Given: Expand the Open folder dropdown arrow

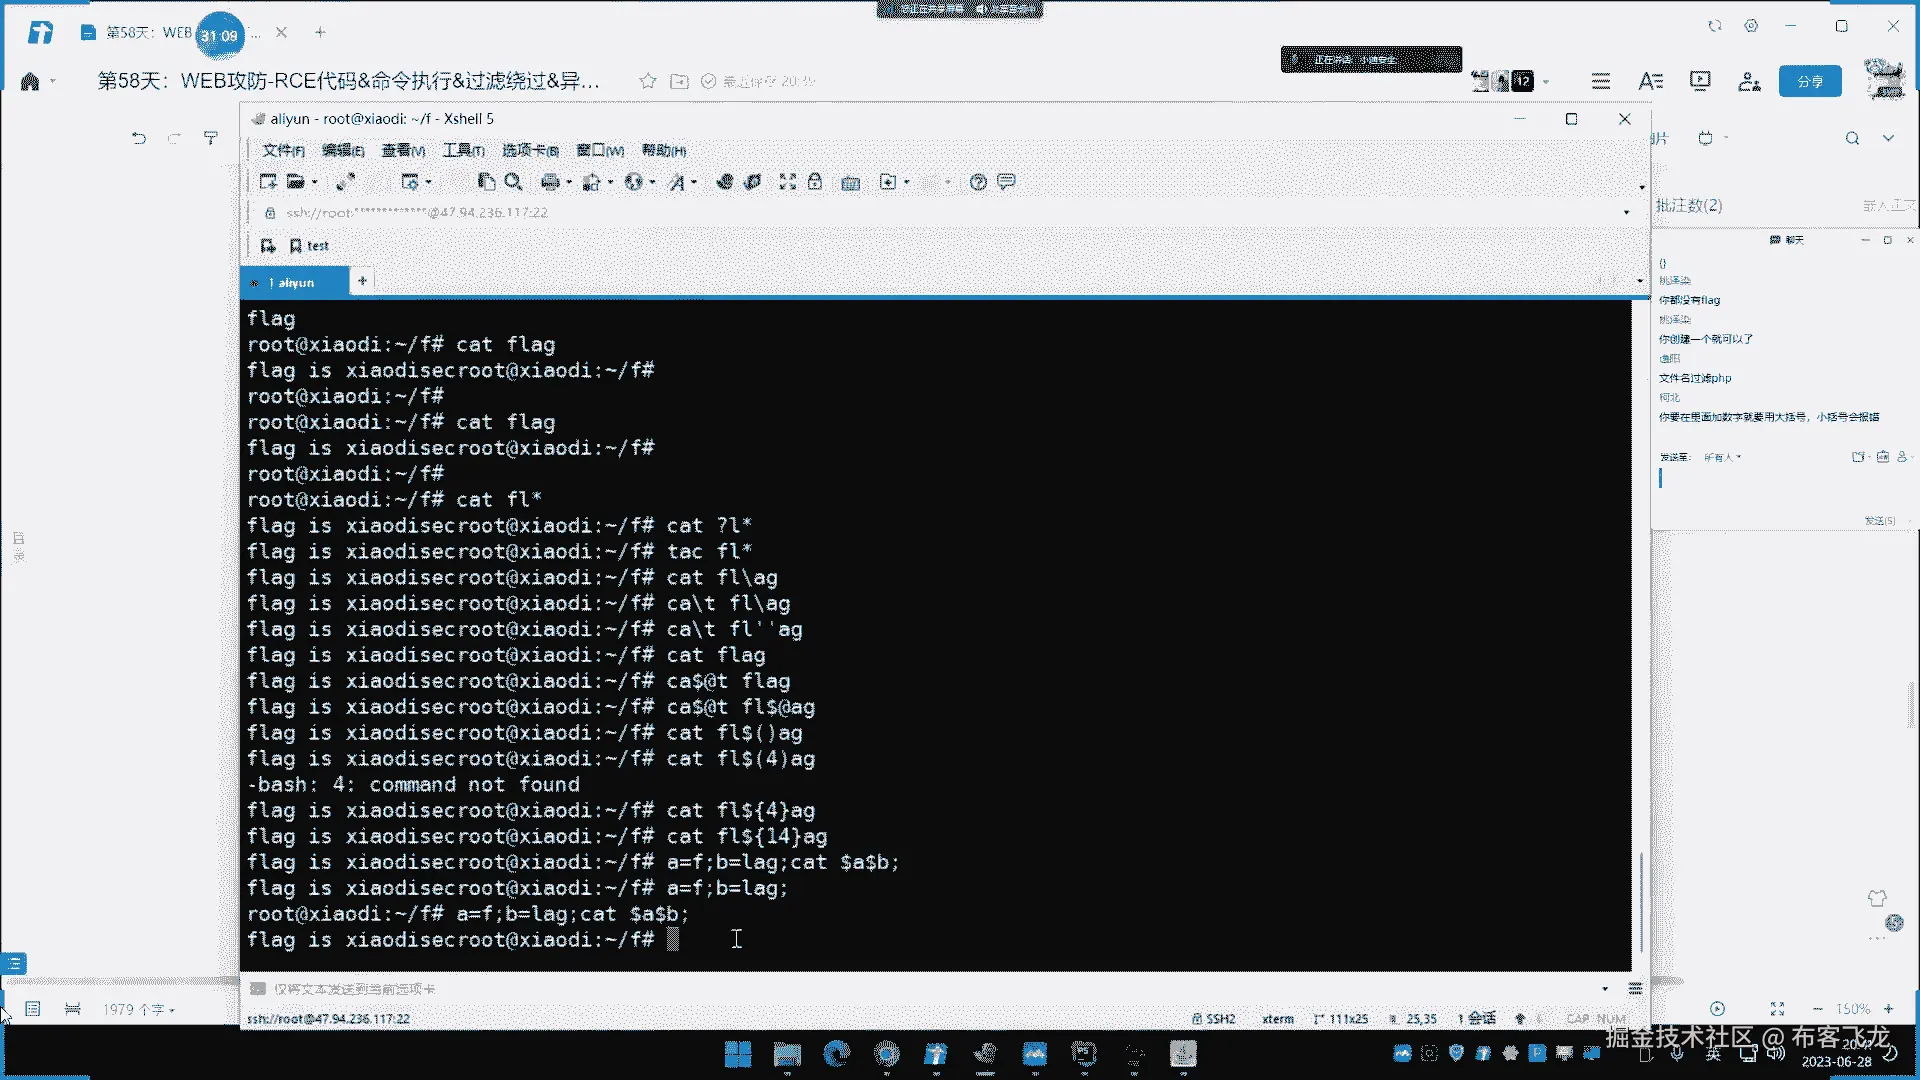Looking at the screenshot, I should point(314,182).
